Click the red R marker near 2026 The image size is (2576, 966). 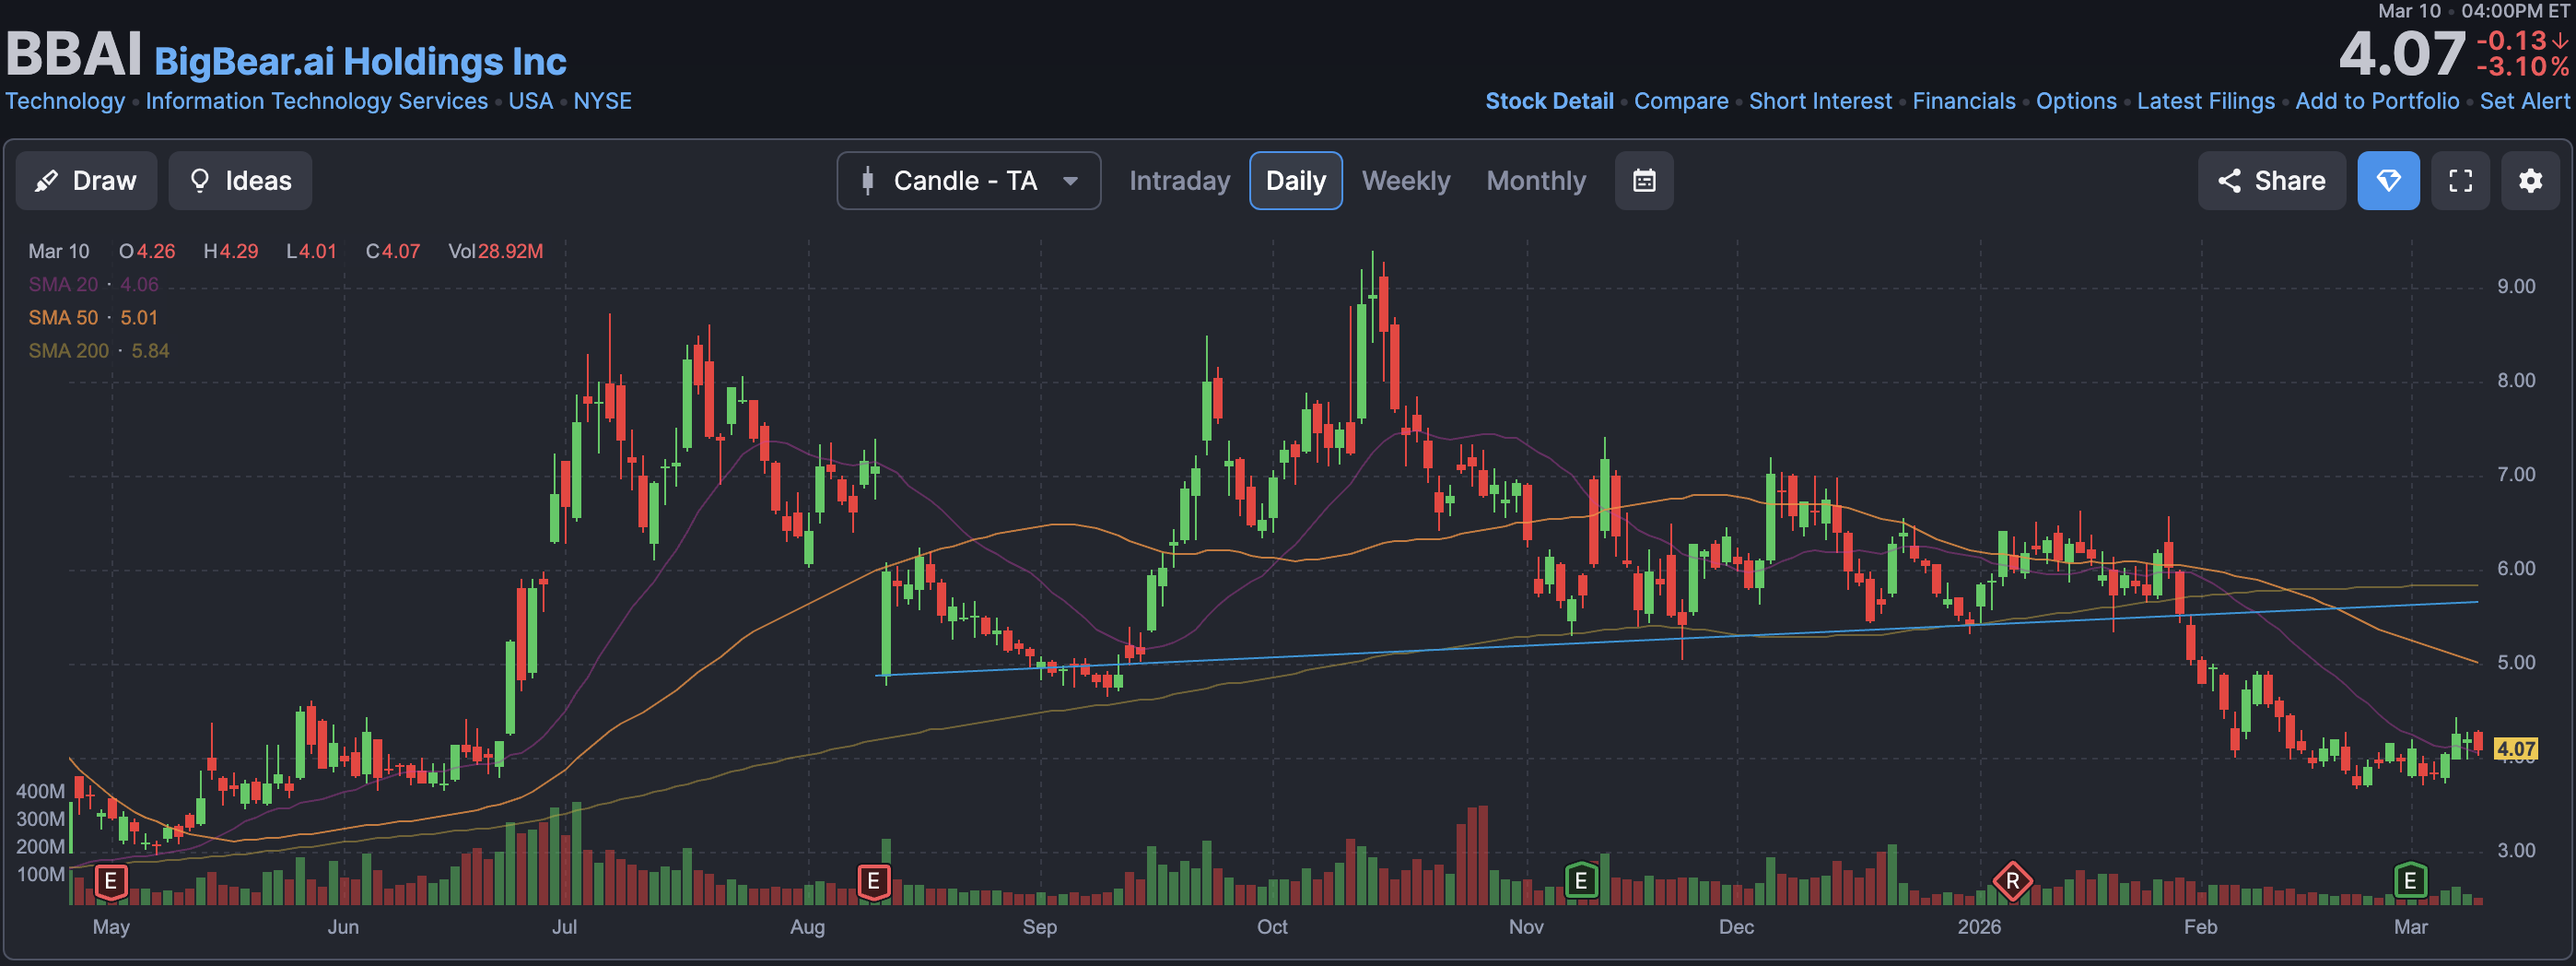pyautogui.click(x=2012, y=881)
